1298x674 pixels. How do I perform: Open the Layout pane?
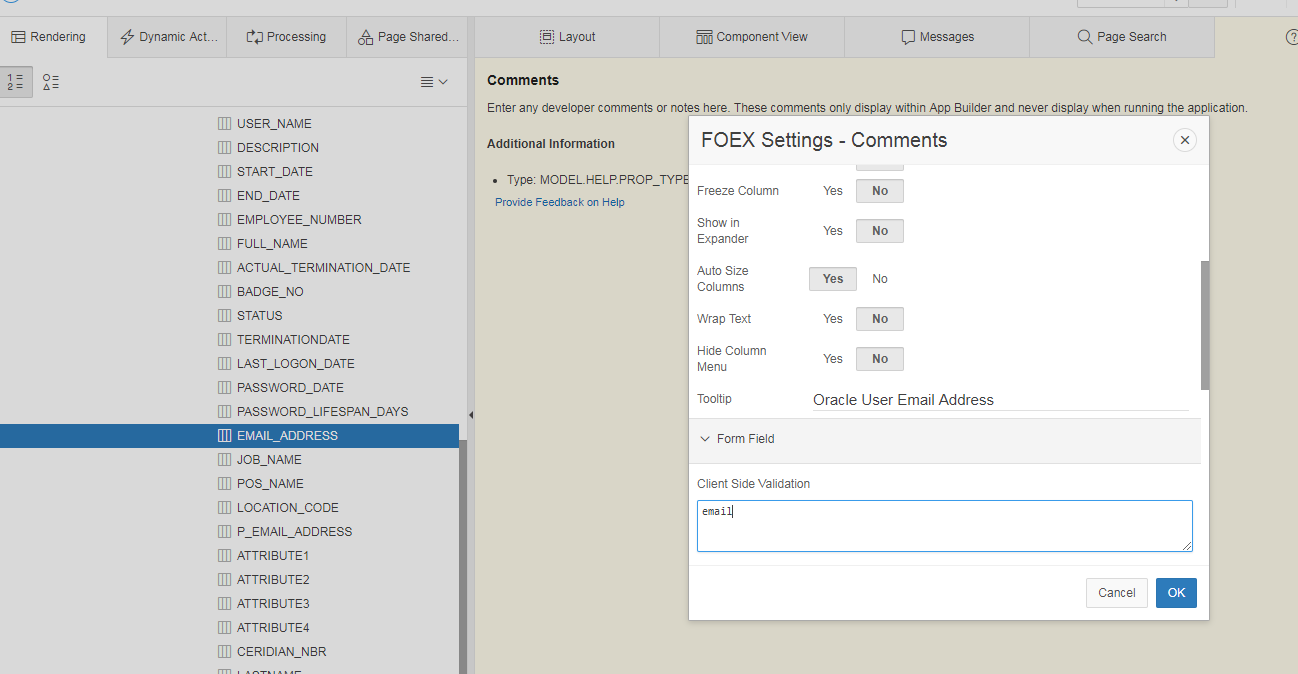pyautogui.click(x=566, y=36)
